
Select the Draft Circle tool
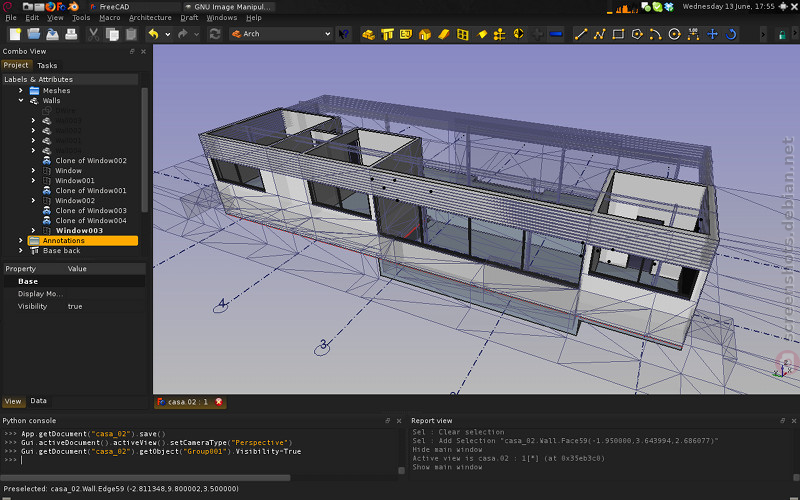click(674, 34)
